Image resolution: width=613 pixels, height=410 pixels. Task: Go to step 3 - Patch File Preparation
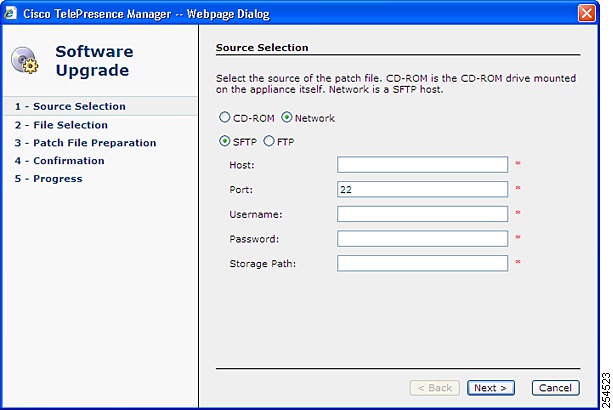coord(85,143)
